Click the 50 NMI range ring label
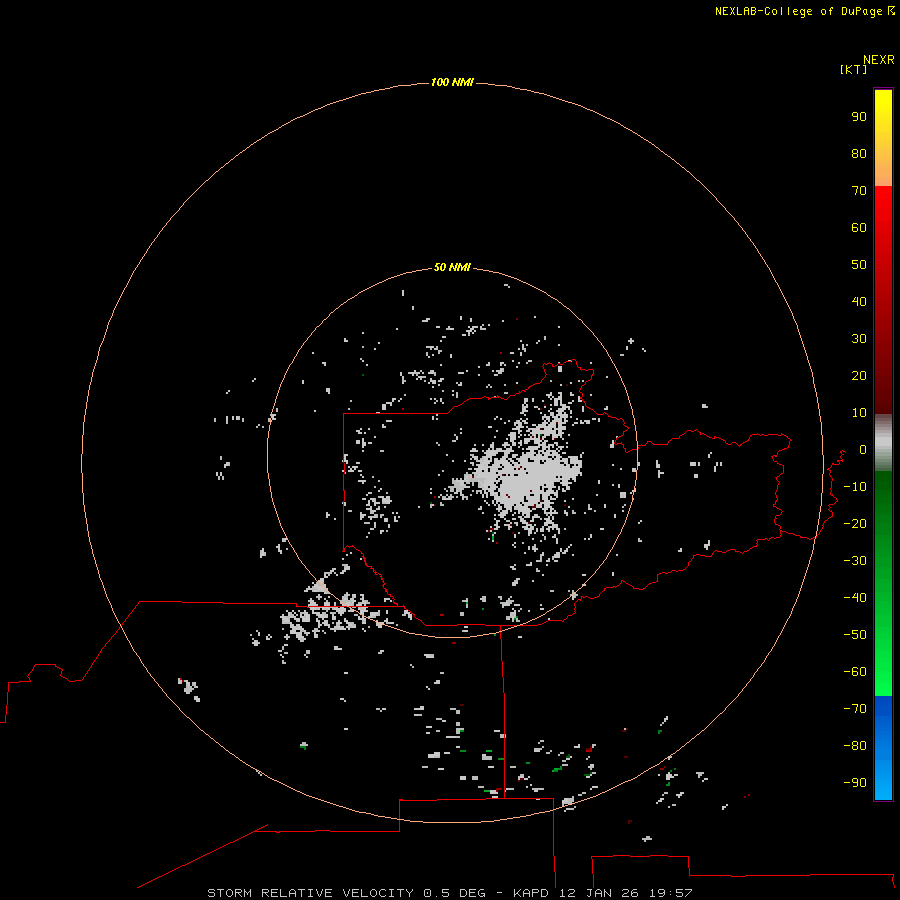Screen dimensions: 900x900 click(452, 267)
